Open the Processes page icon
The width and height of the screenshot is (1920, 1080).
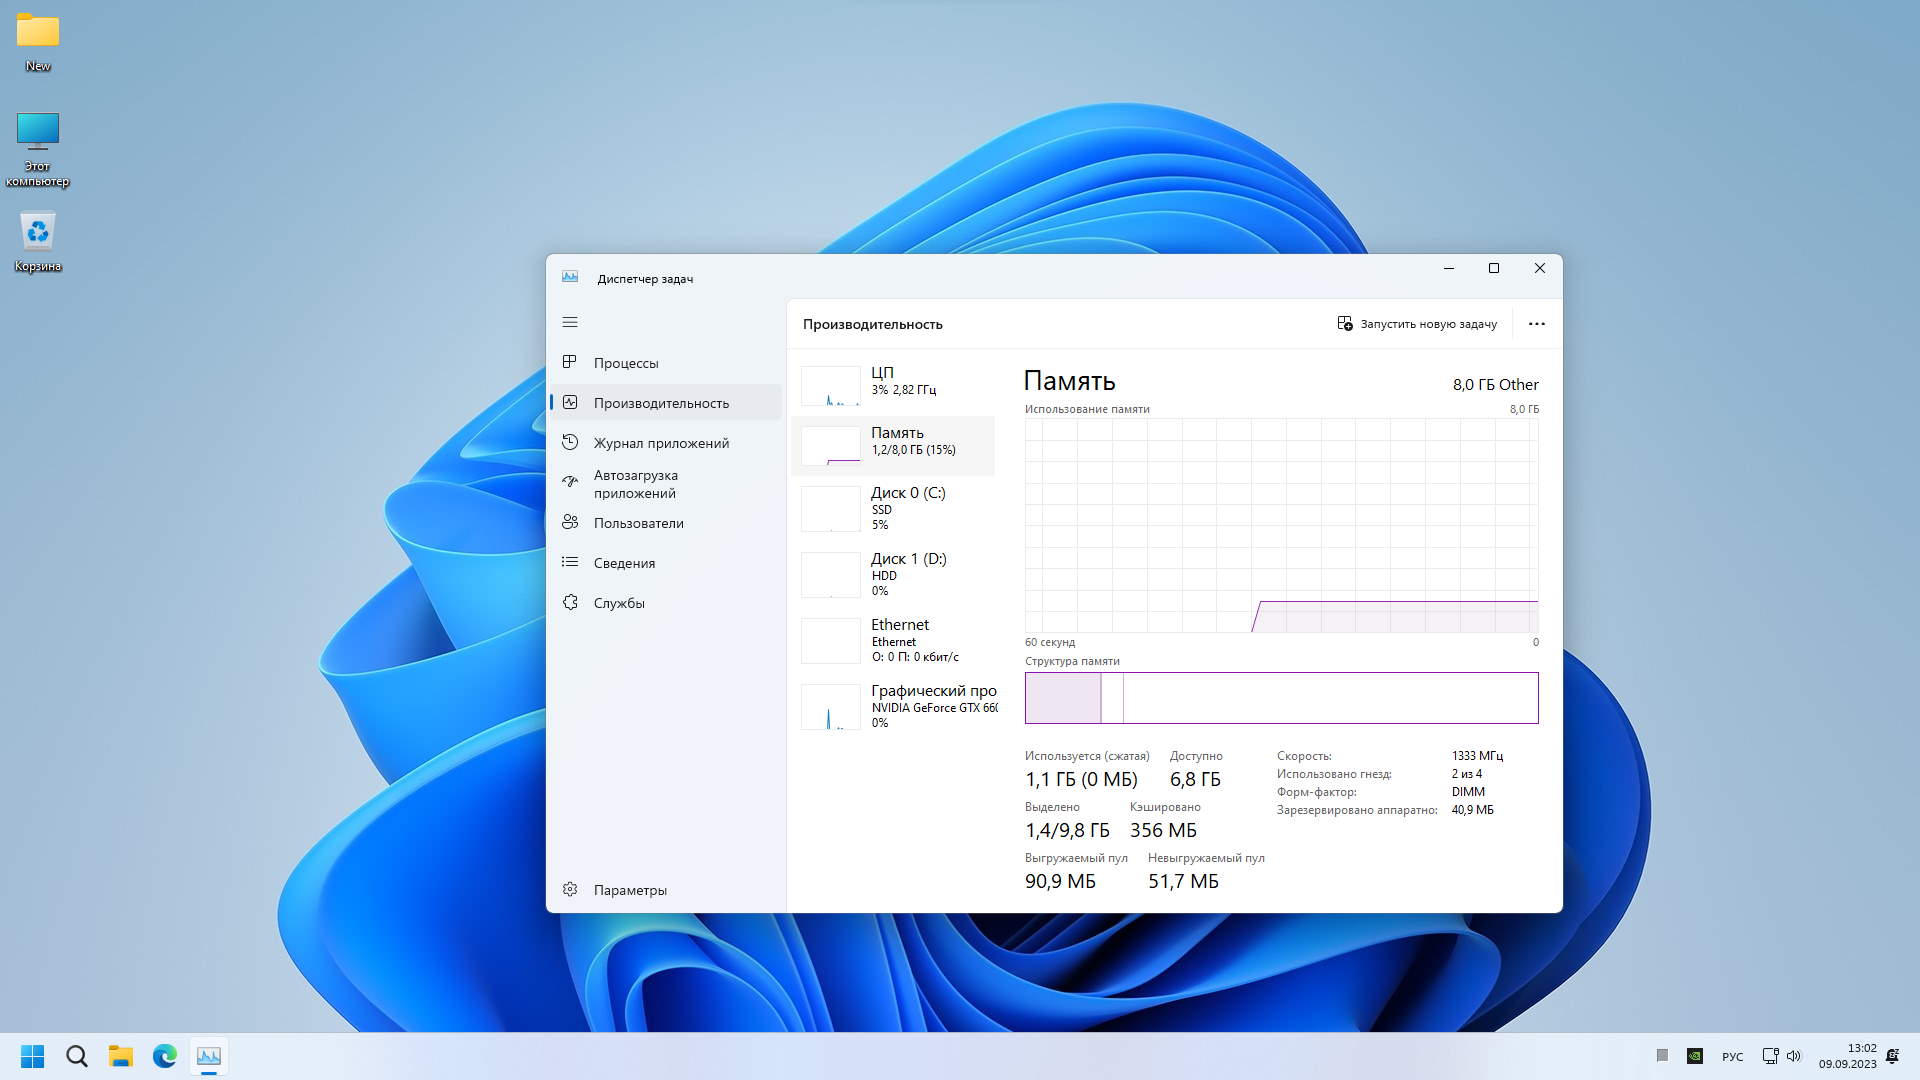click(x=570, y=362)
